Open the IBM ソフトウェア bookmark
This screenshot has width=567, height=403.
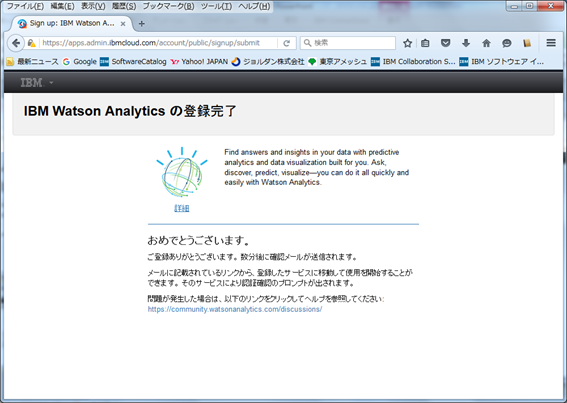pyautogui.click(x=502, y=61)
